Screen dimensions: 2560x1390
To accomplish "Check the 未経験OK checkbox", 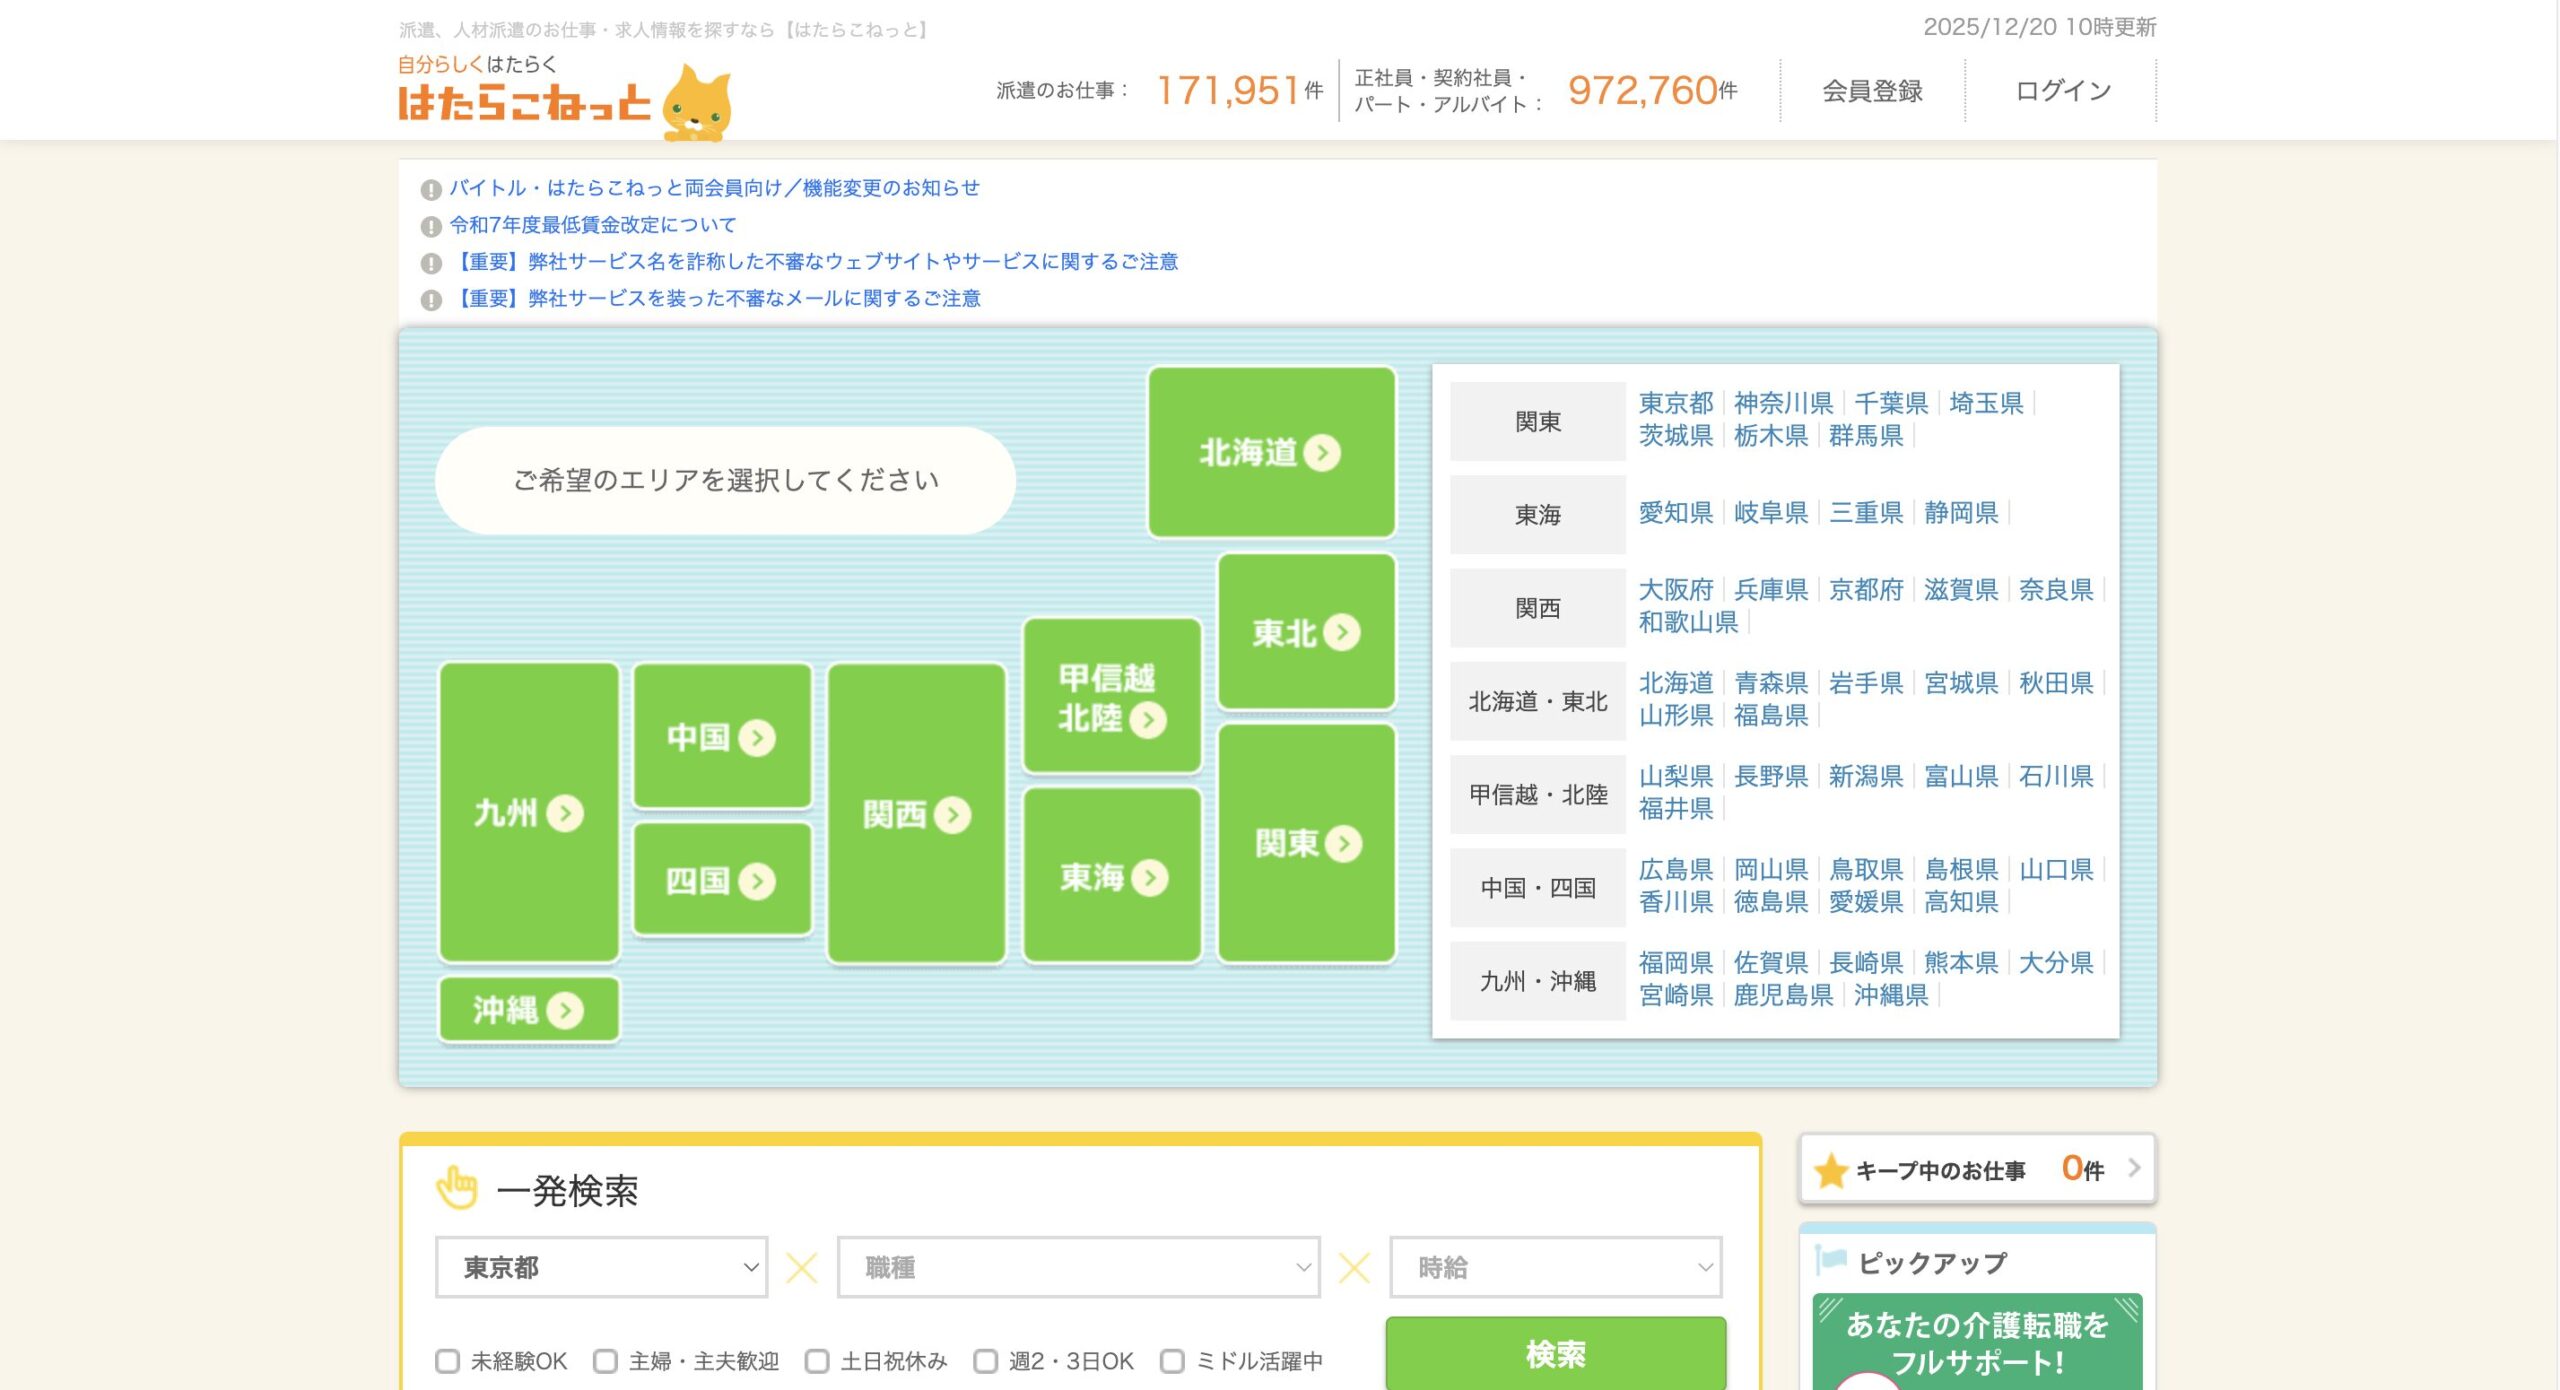I will click(447, 1361).
